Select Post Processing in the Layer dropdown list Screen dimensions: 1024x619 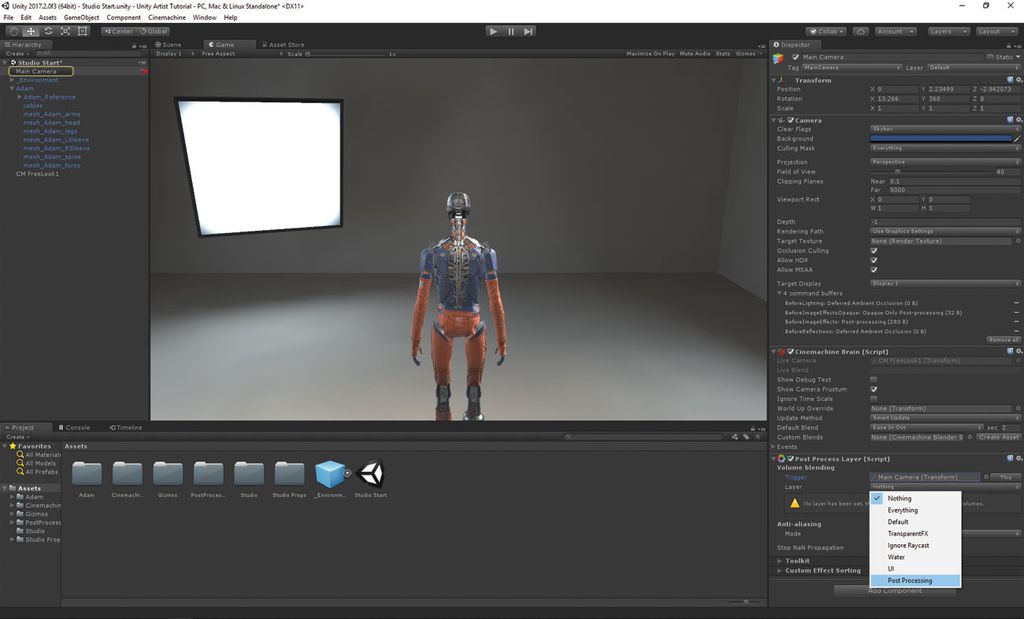point(911,580)
